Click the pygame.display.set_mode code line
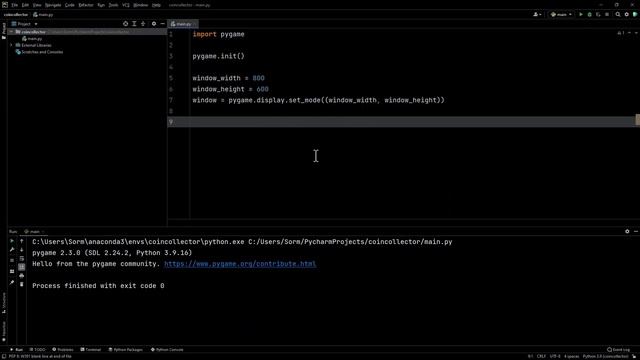 (x=318, y=100)
